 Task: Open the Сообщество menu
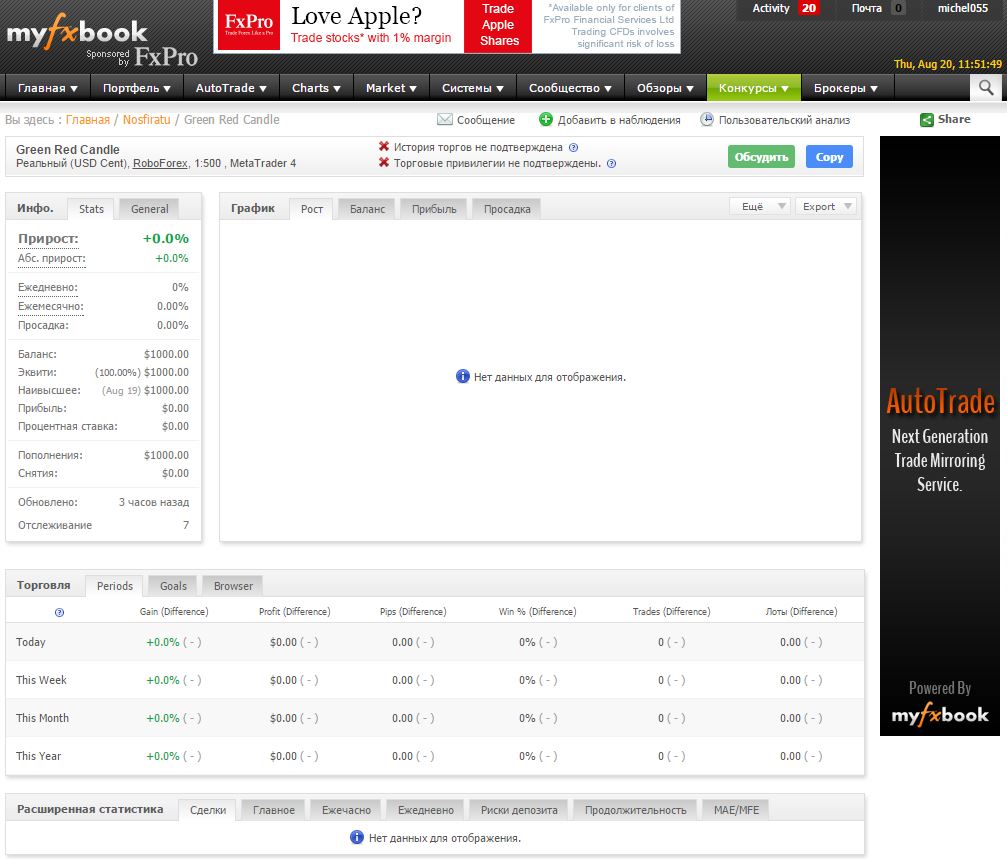pyautogui.click(x=570, y=88)
